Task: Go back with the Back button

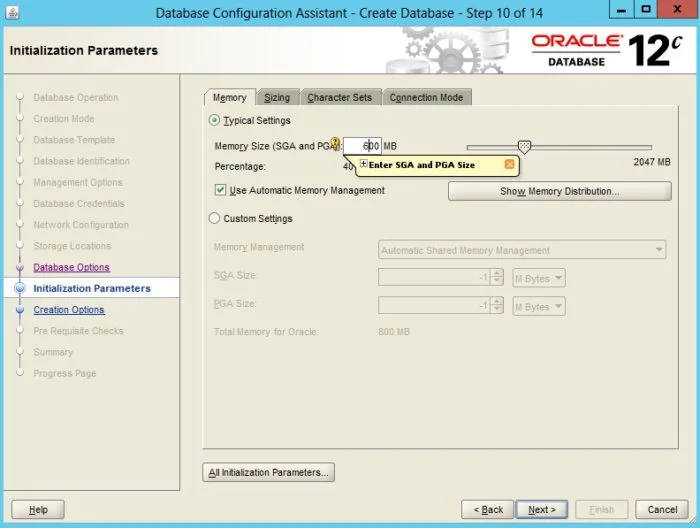Action: (x=488, y=509)
